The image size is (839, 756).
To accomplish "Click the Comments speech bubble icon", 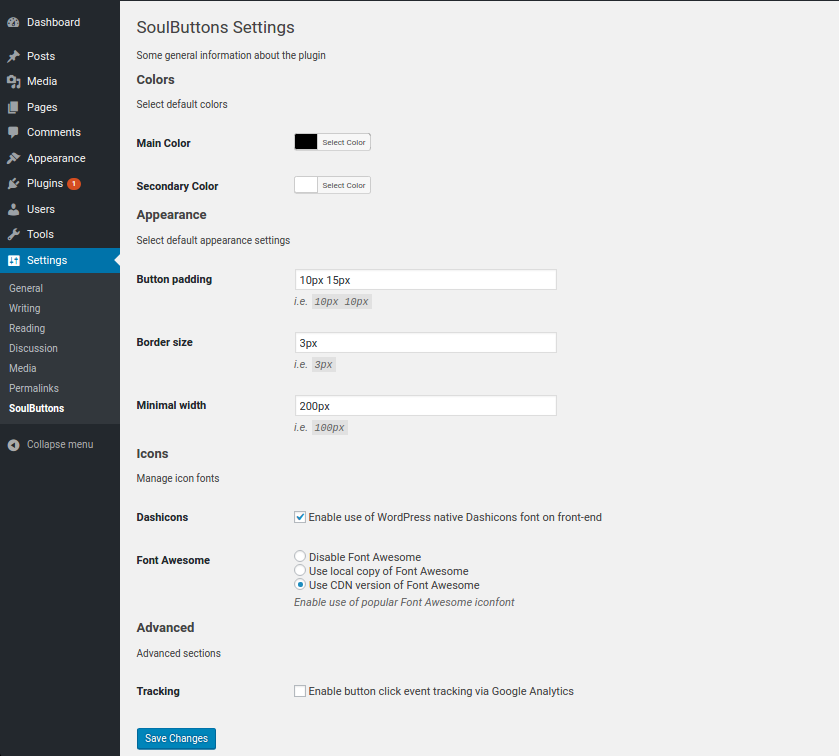I will [13, 132].
